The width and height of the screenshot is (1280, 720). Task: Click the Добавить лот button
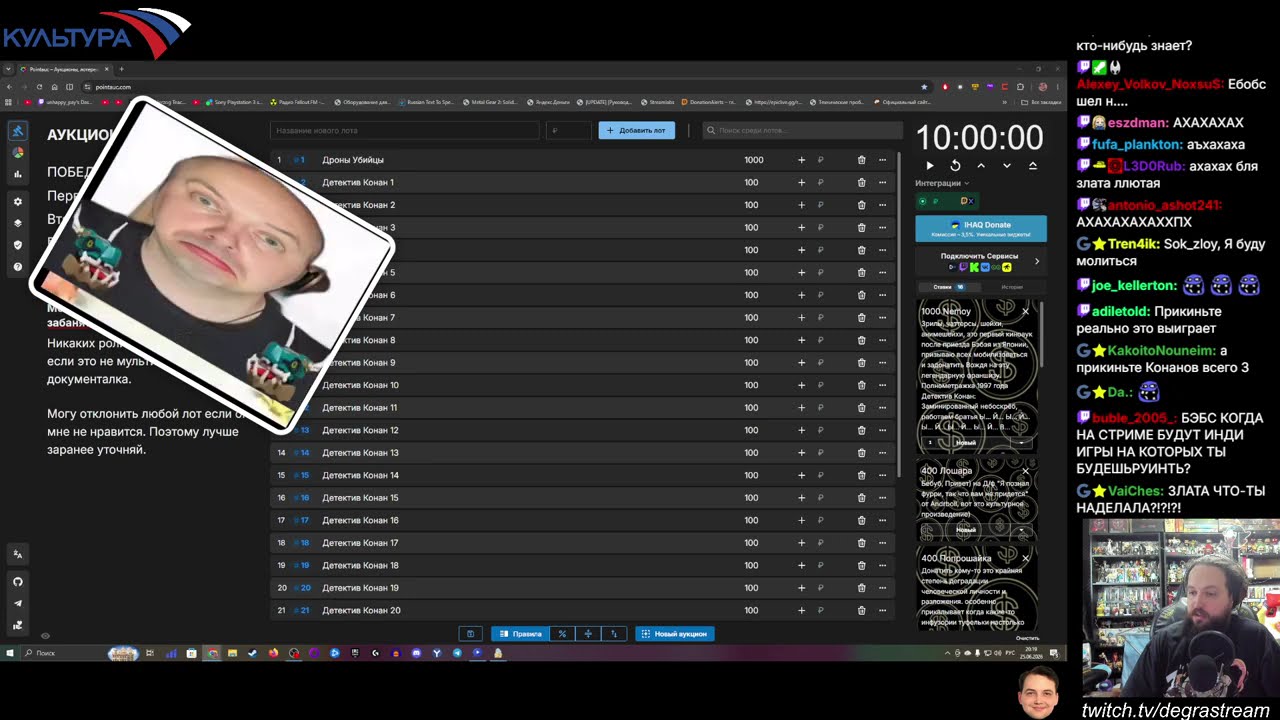637,130
